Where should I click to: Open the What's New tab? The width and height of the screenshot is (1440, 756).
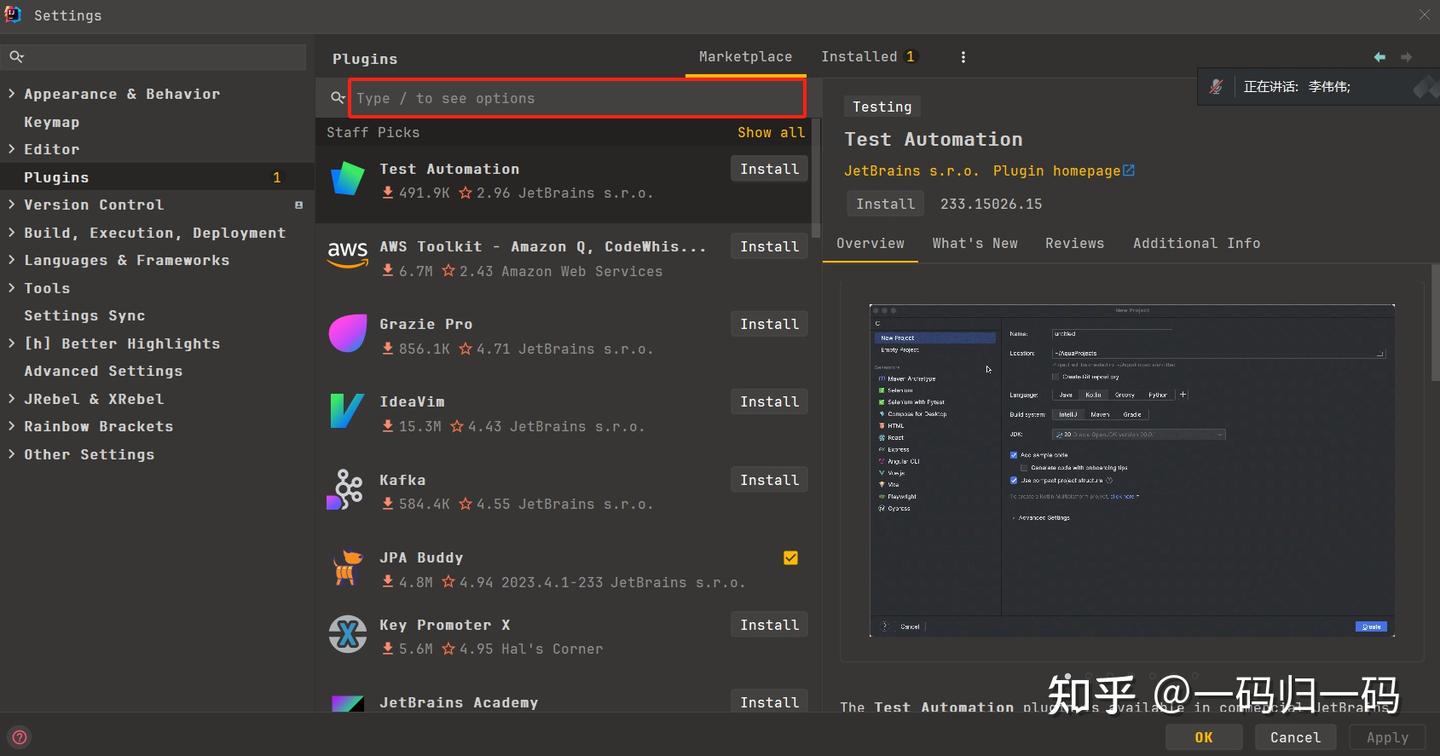coord(975,243)
